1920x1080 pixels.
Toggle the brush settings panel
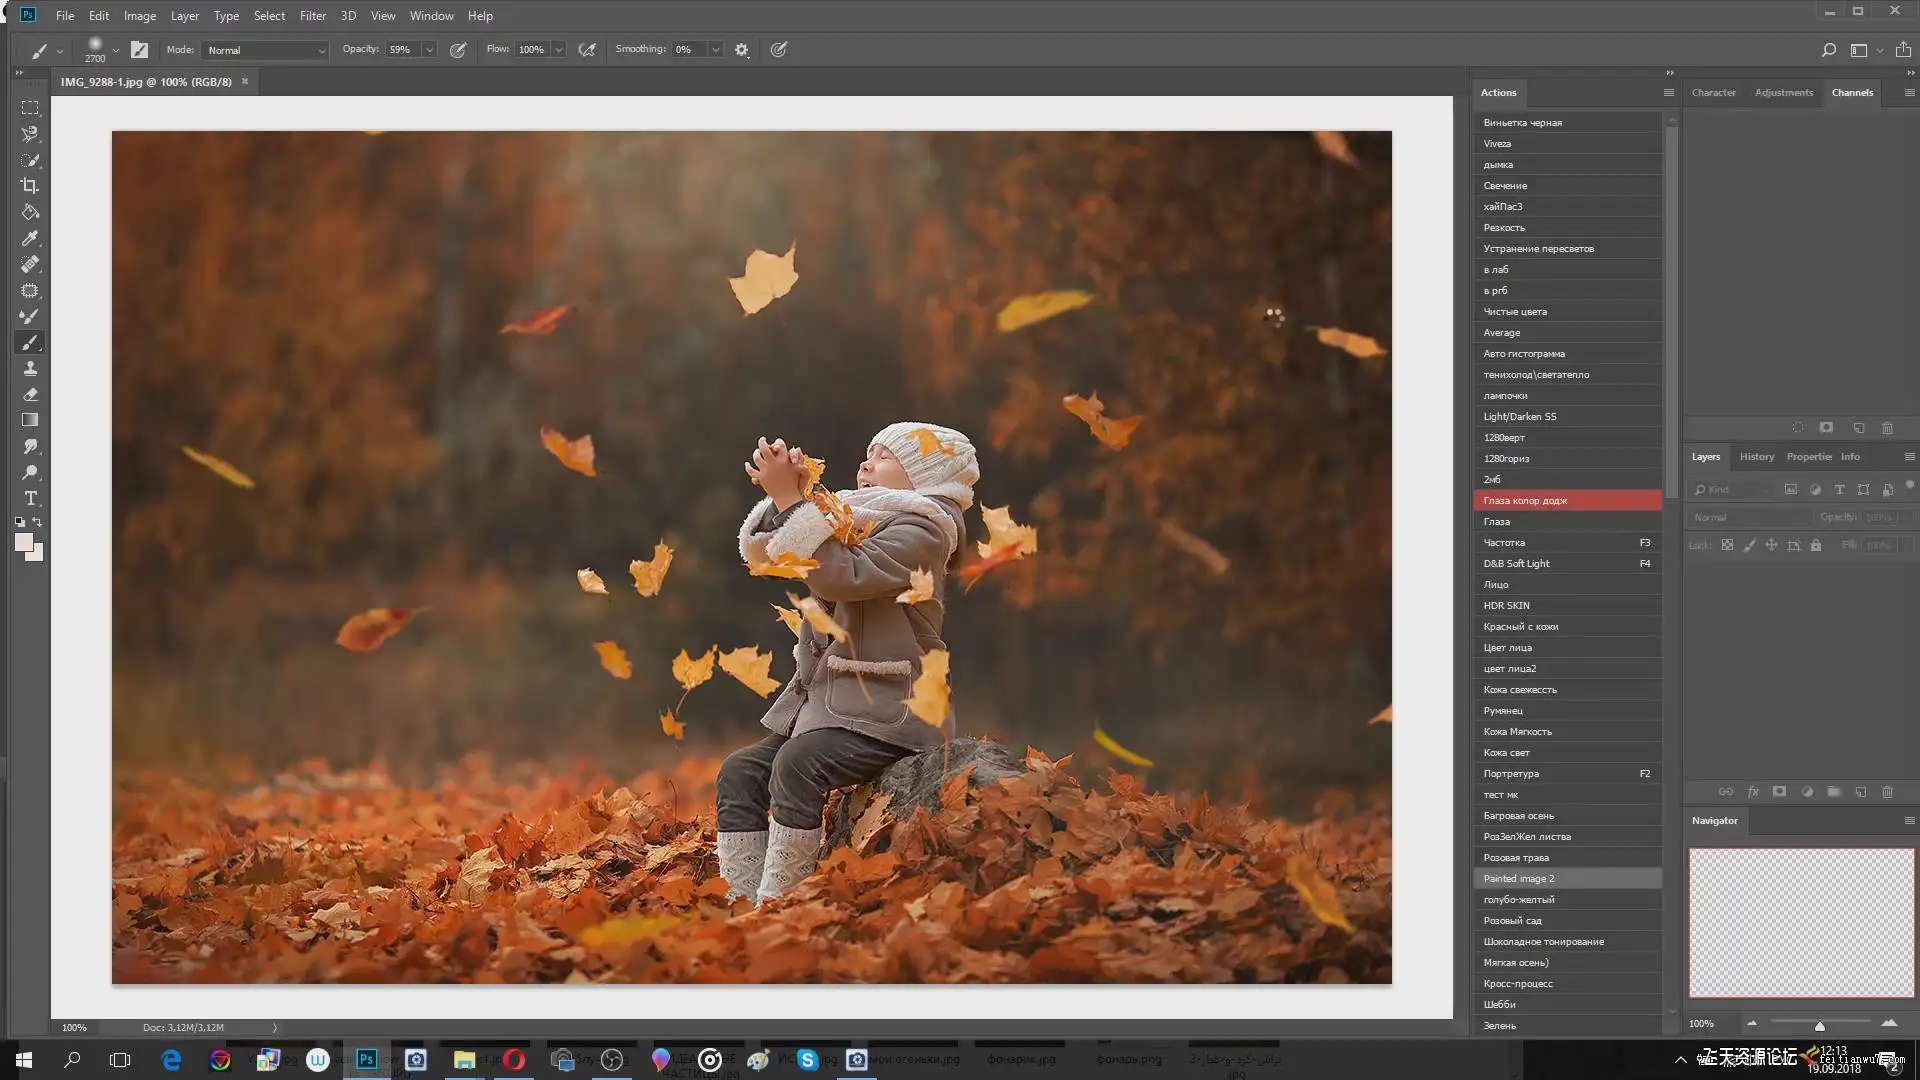coord(140,50)
